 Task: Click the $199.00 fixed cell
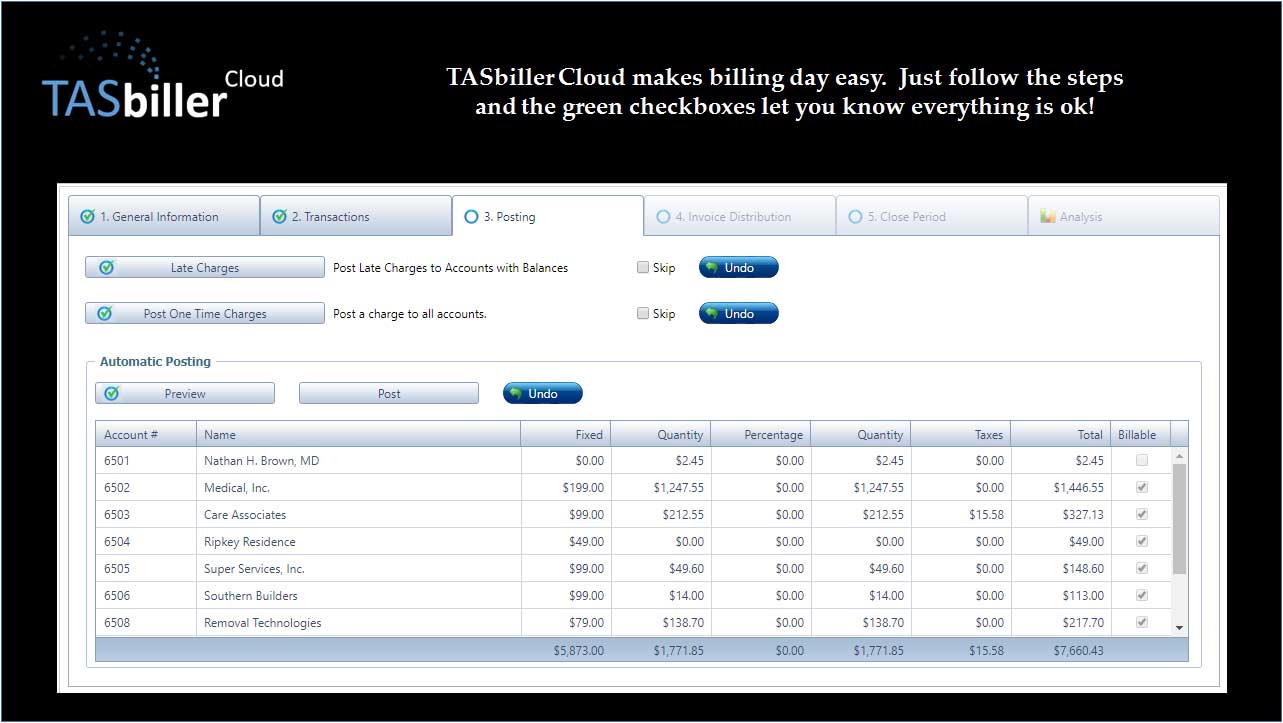click(x=566, y=488)
